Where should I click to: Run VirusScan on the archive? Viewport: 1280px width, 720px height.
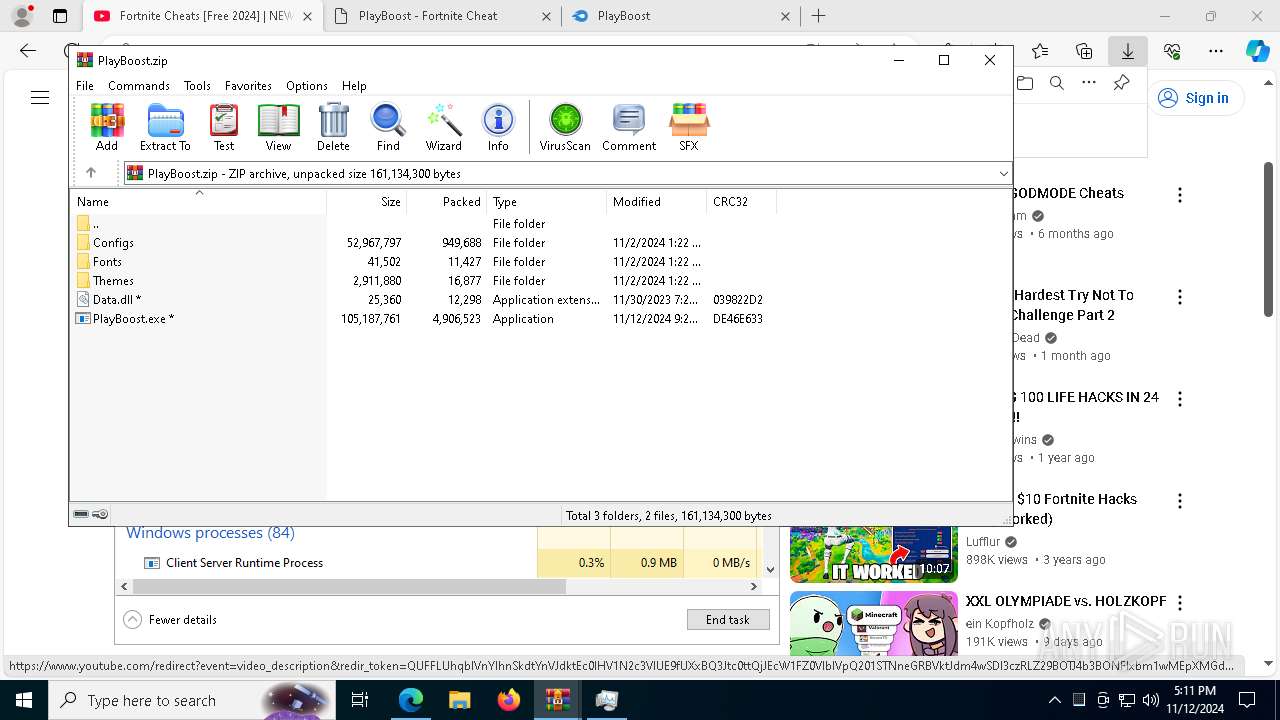click(565, 127)
